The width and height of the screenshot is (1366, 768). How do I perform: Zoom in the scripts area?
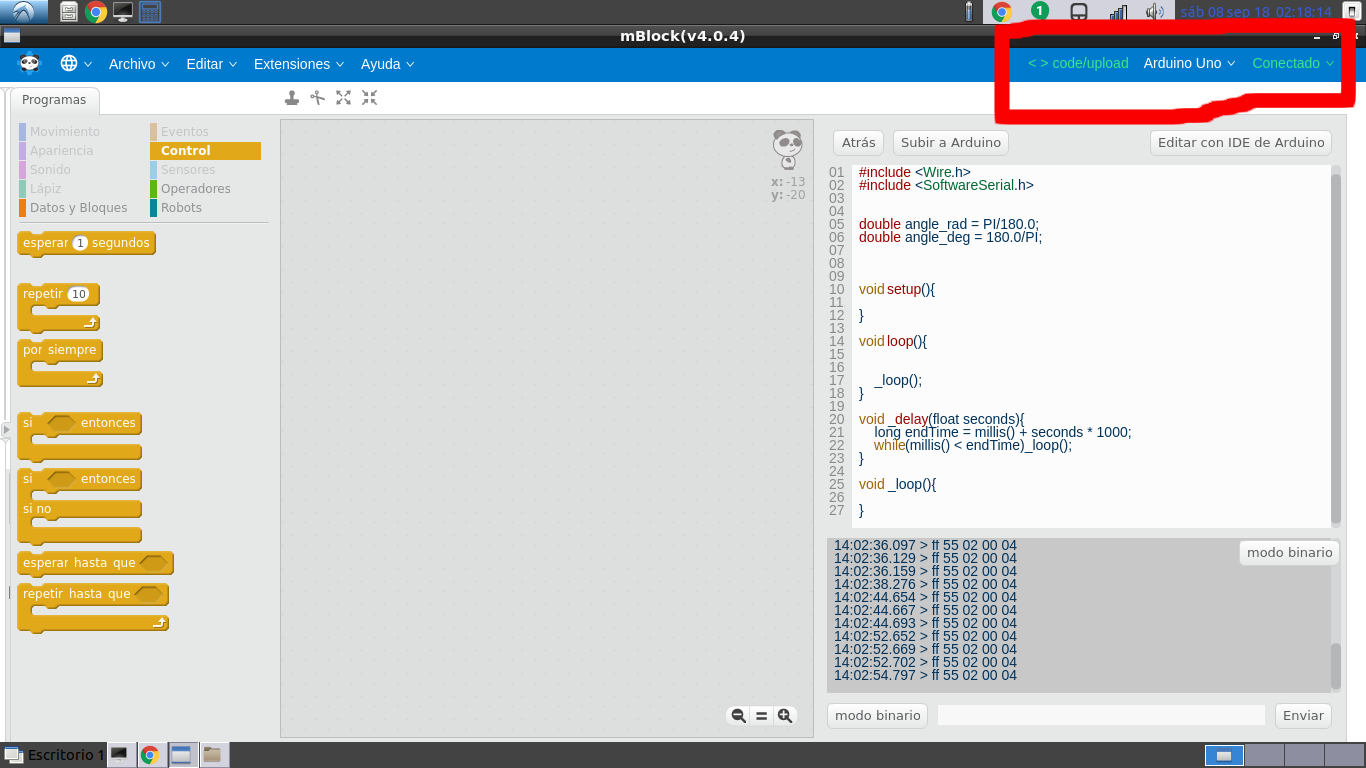(785, 715)
